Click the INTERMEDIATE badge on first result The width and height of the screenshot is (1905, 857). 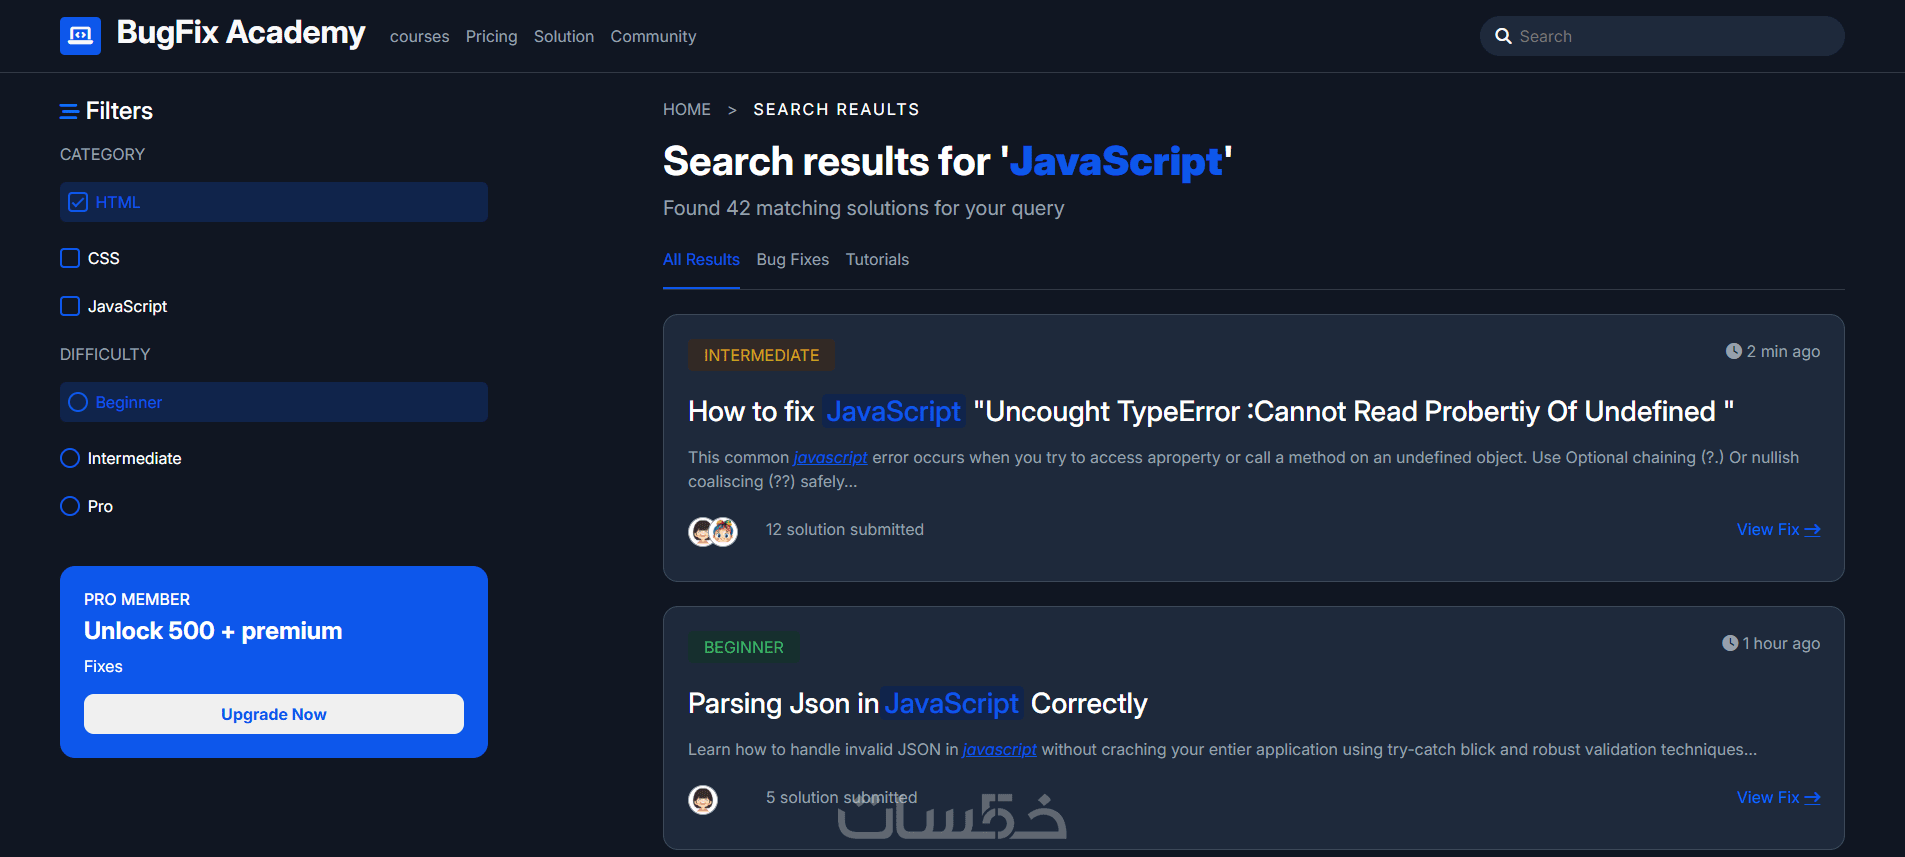(x=761, y=355)
